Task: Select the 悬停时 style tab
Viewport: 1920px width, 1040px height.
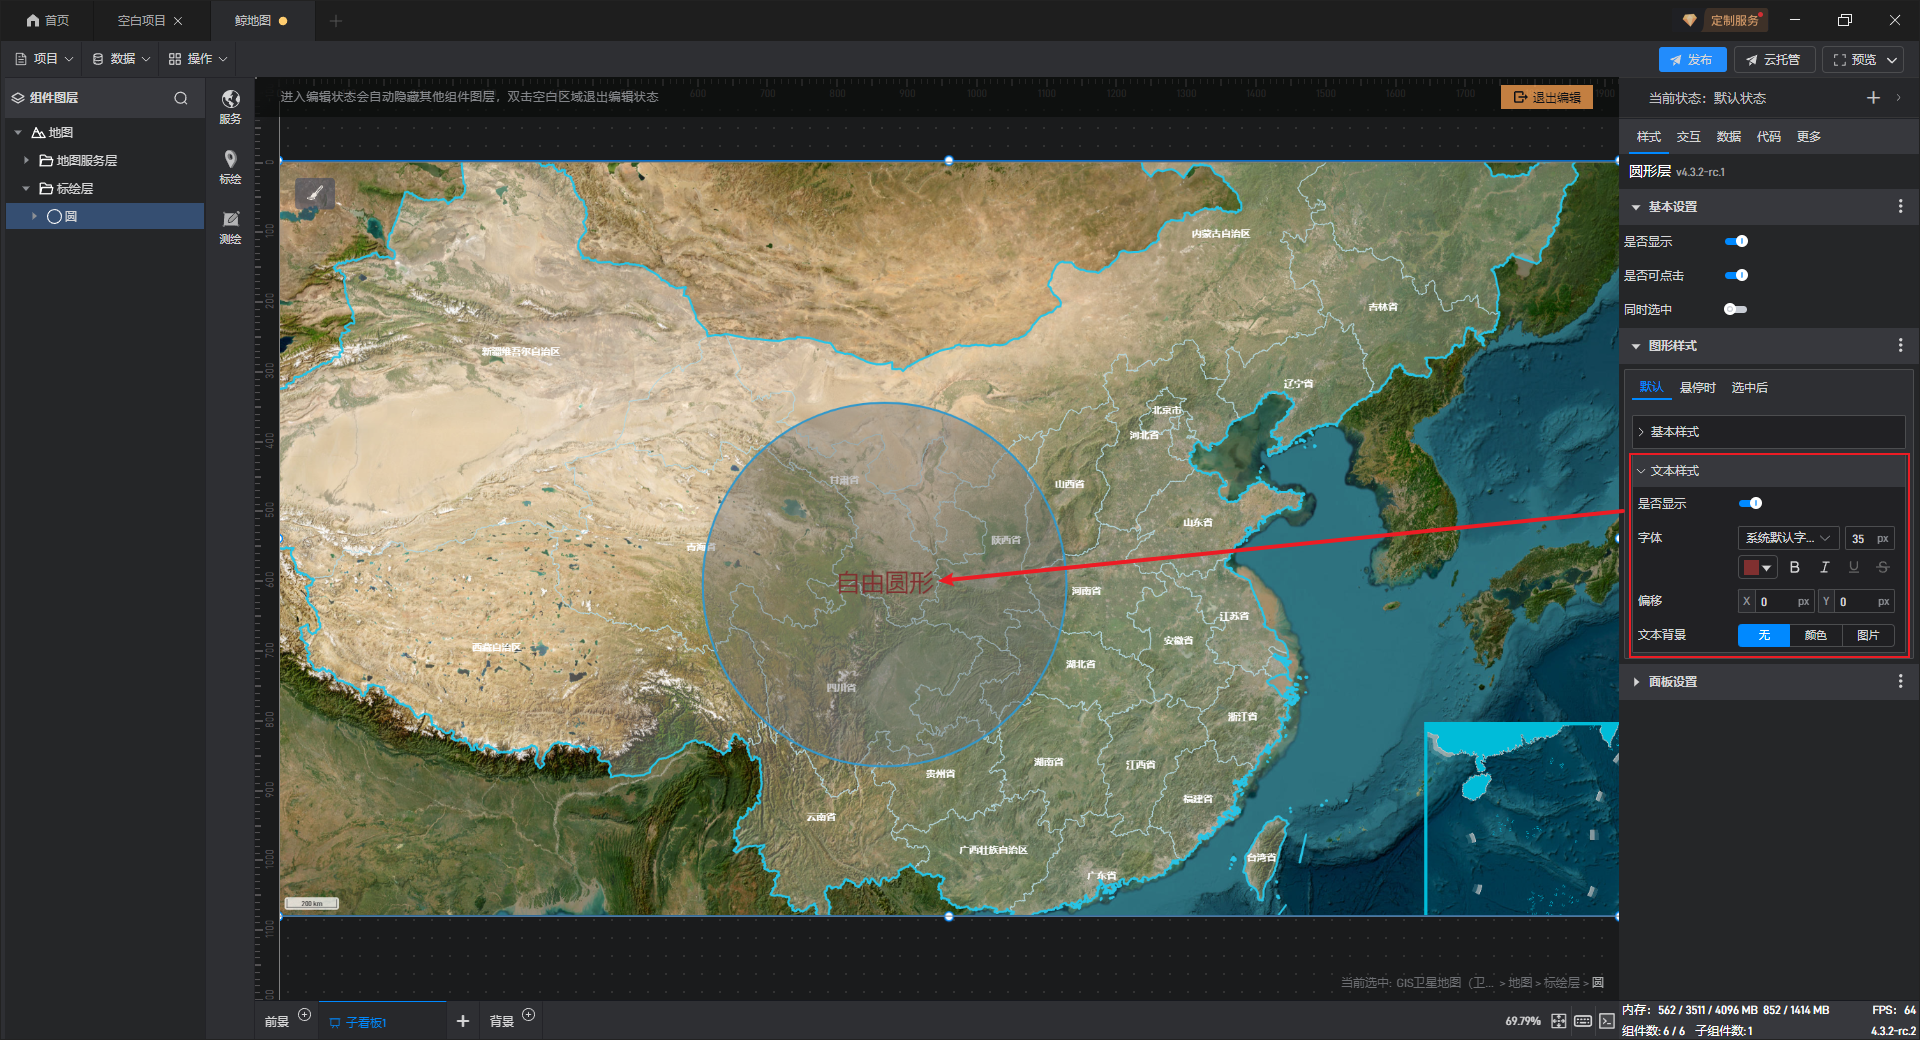Action: coord(1698,388)
